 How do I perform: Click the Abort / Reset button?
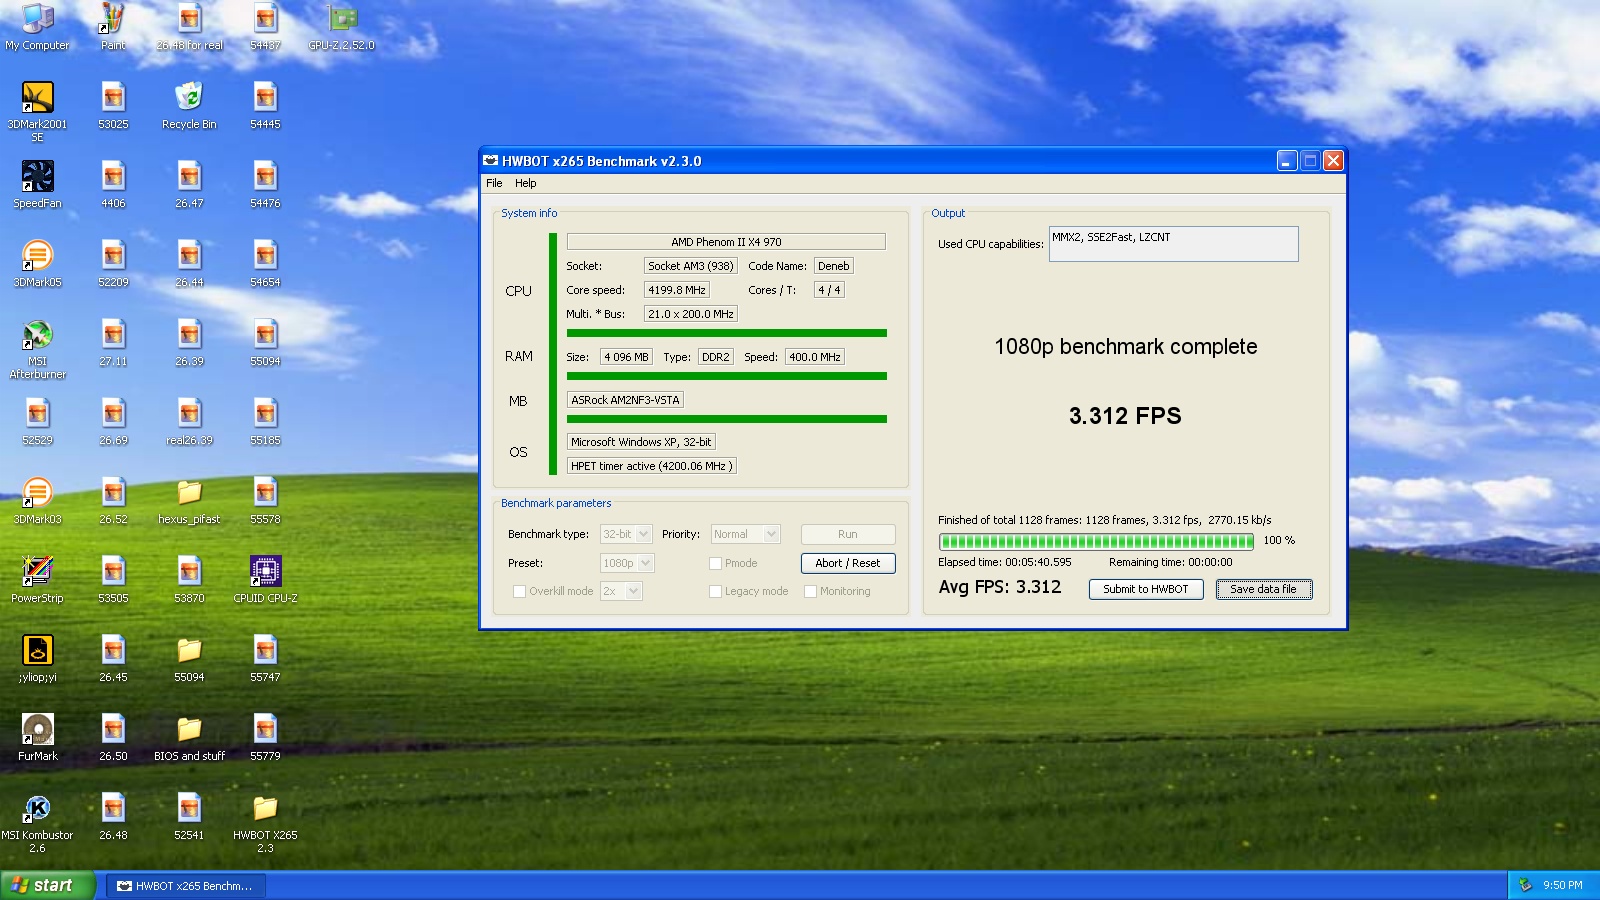click(x=848, y=563)
